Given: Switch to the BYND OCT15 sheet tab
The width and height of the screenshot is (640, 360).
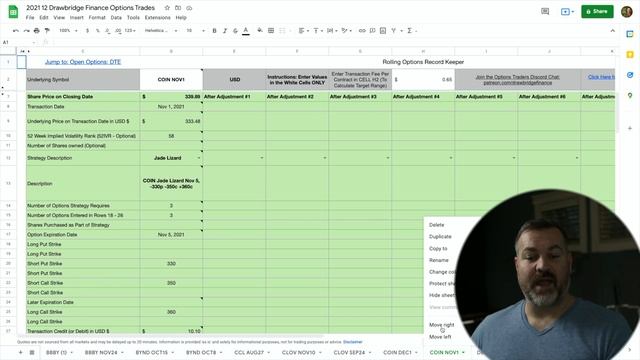Looking at the screenshot, I should pos(155,352).
